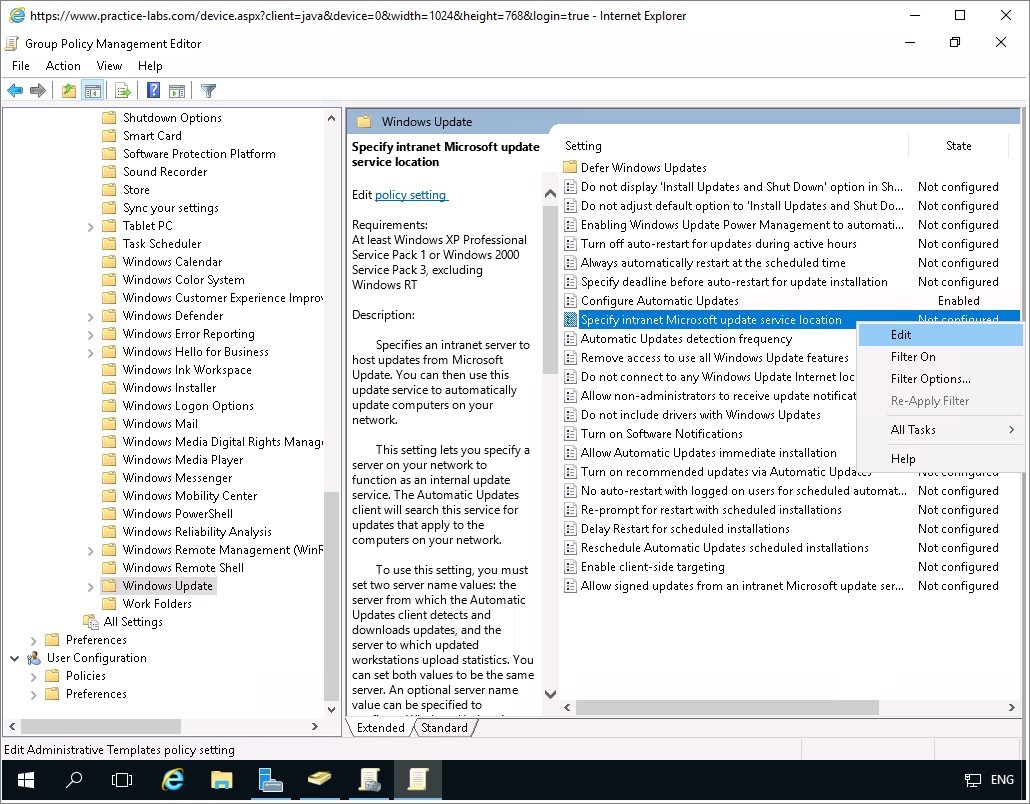This screenshot has width=1030, height=804.
Task: Select the Windows PowerShell folder
Action: [177, 514]
